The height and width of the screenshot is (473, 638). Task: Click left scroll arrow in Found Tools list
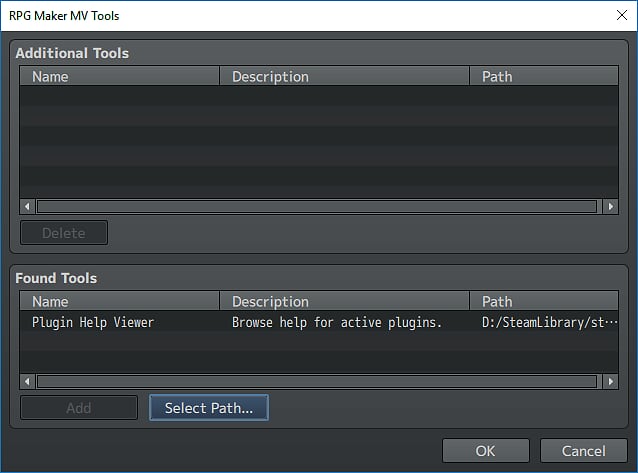tap(27, 381)
